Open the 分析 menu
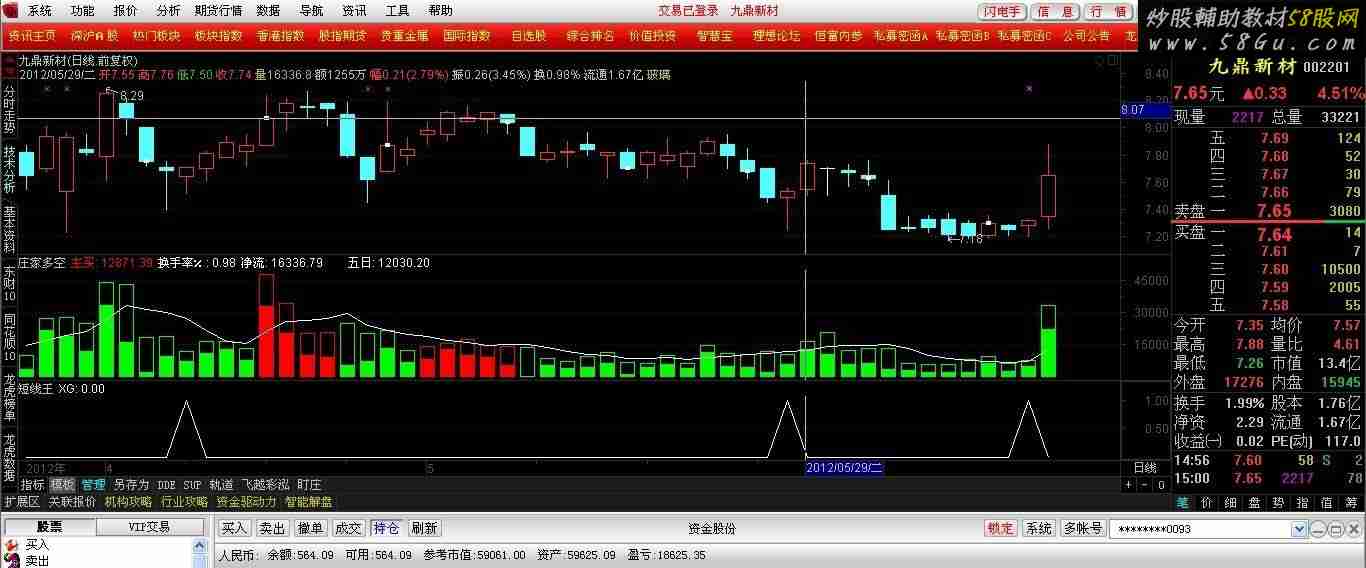This screenshot has width=1366, height=568. [x=168, y=11]
